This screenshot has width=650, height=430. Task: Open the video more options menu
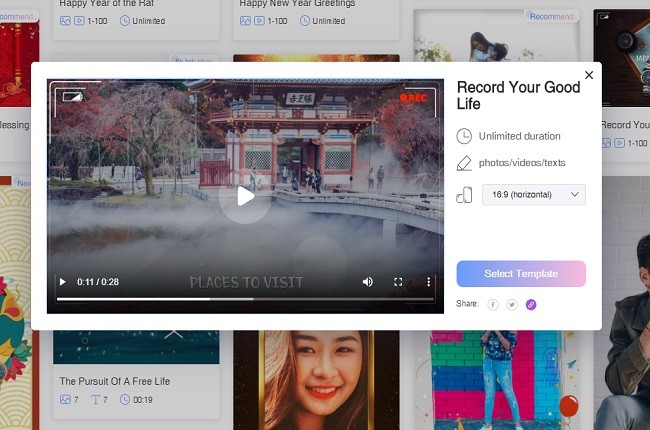[429, 282]
